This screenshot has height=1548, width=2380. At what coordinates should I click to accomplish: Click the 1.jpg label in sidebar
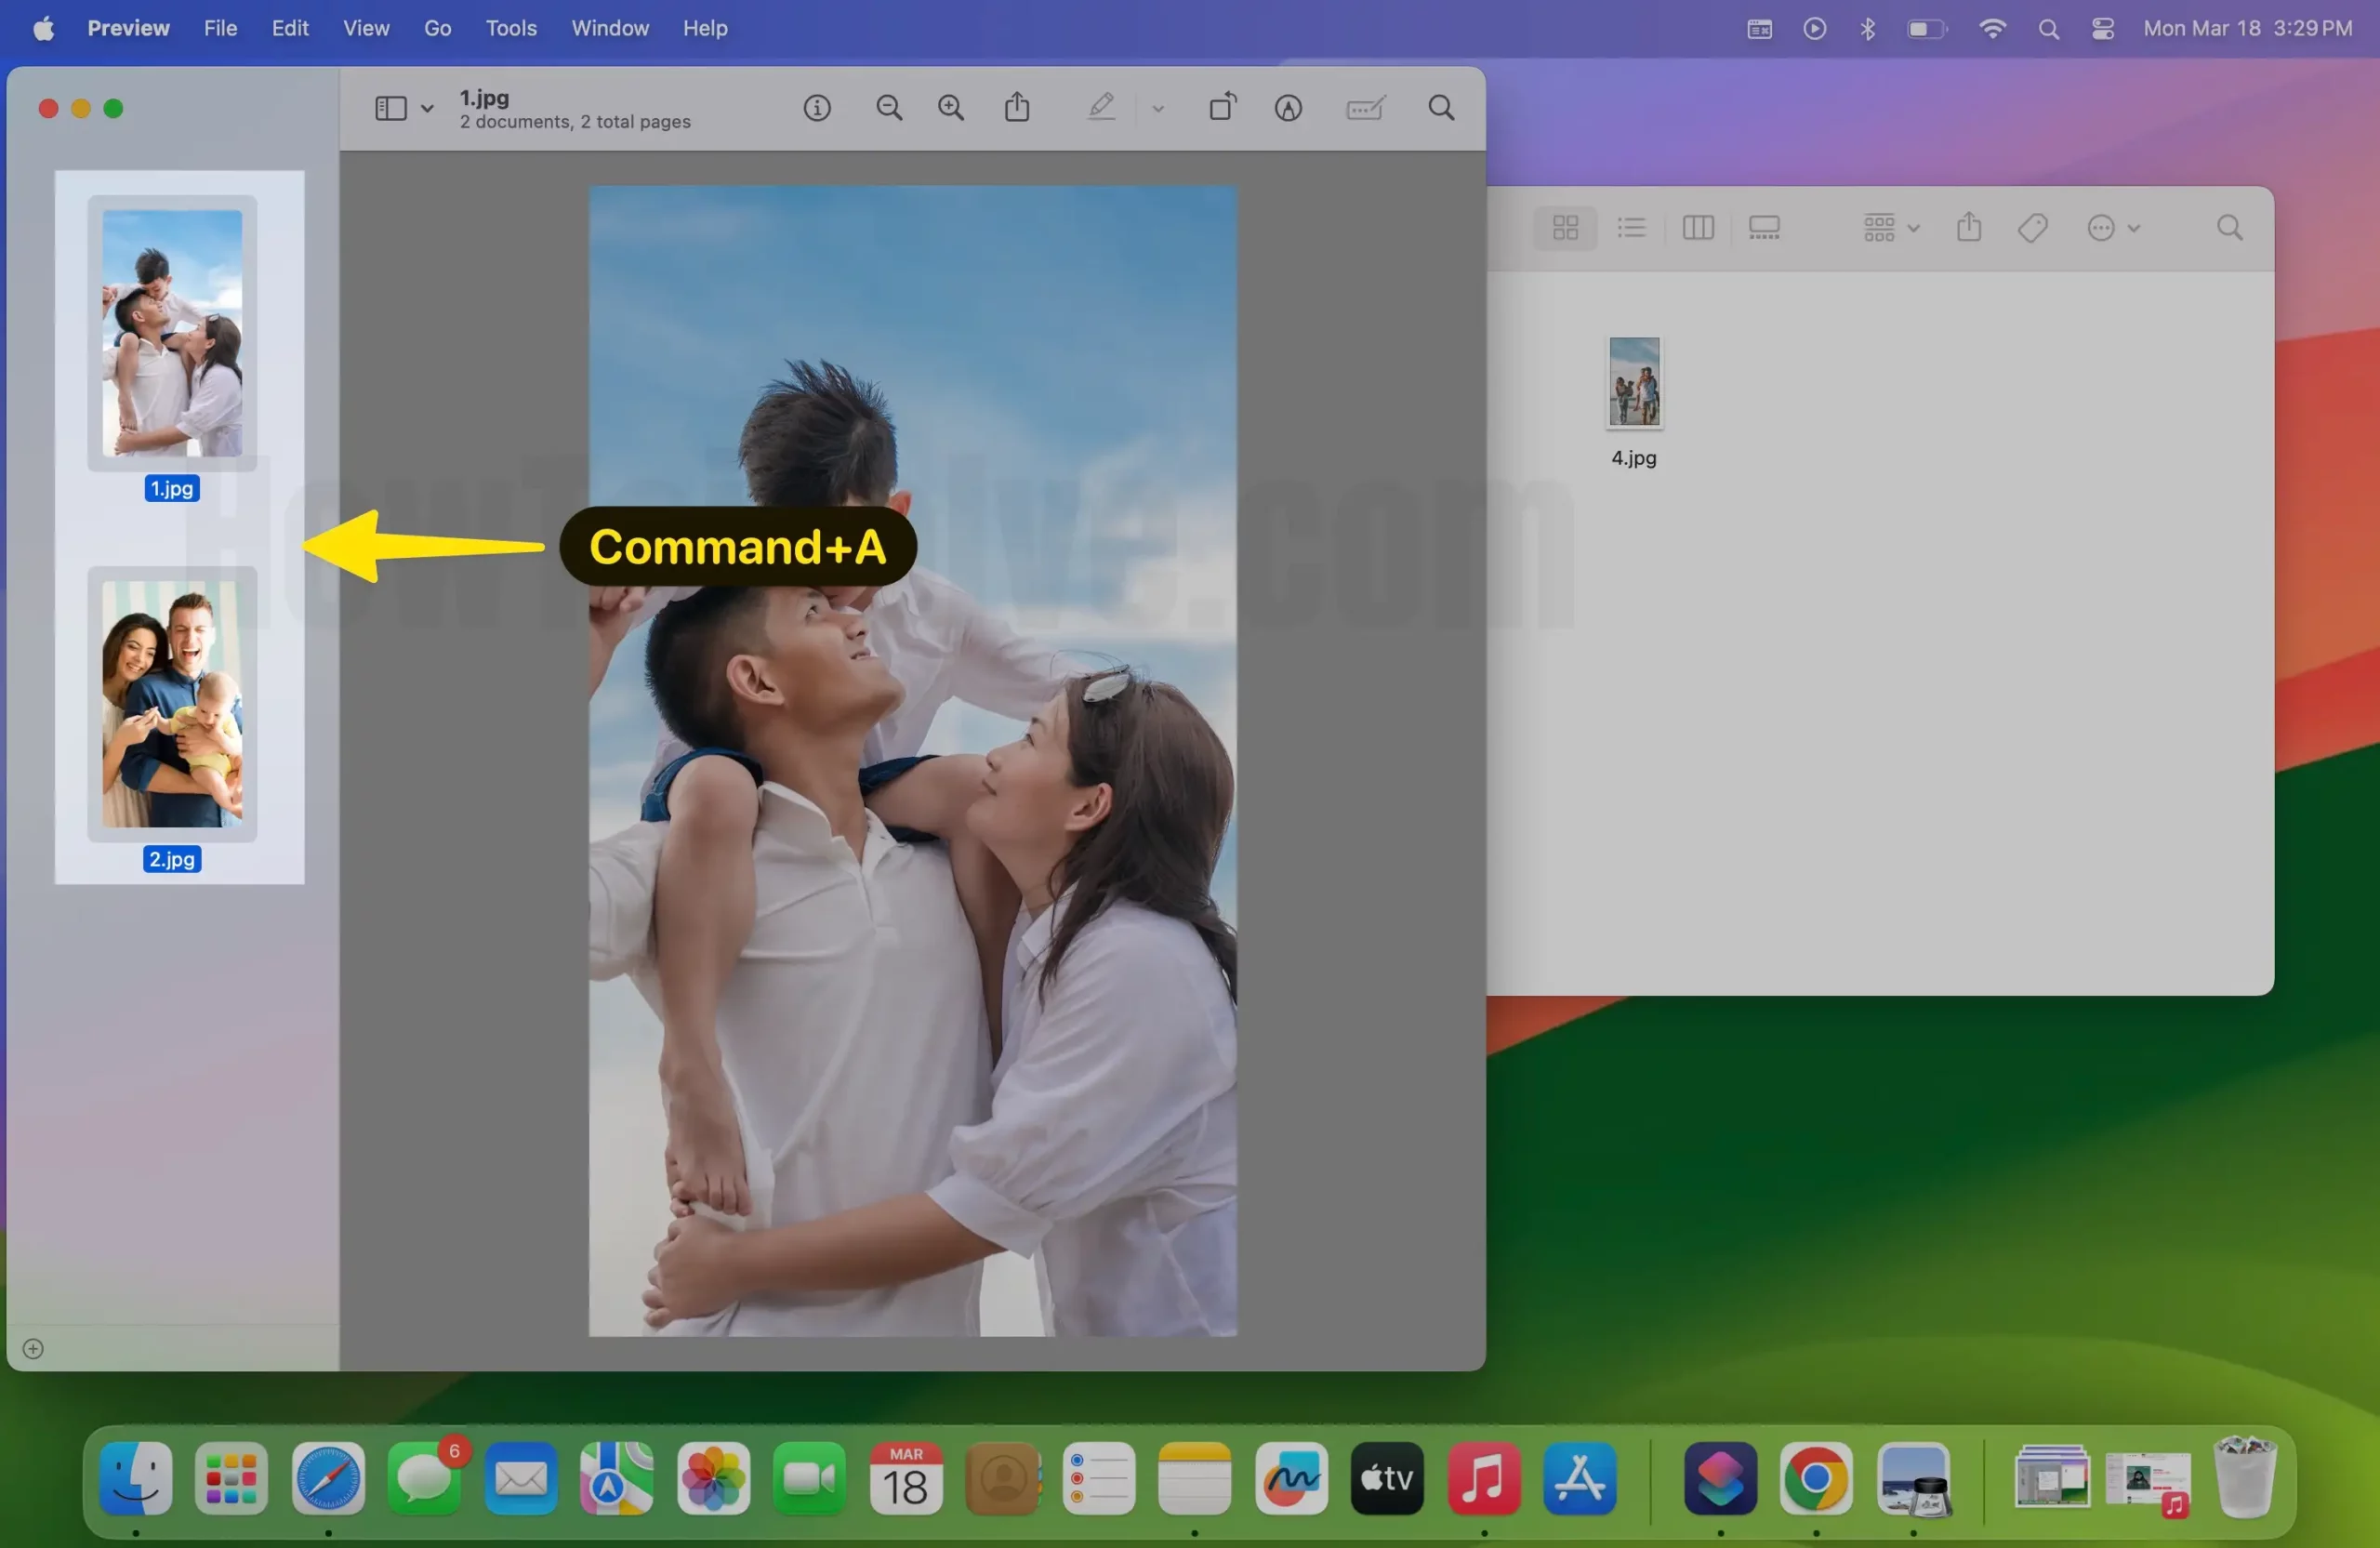tap(172, 489)
